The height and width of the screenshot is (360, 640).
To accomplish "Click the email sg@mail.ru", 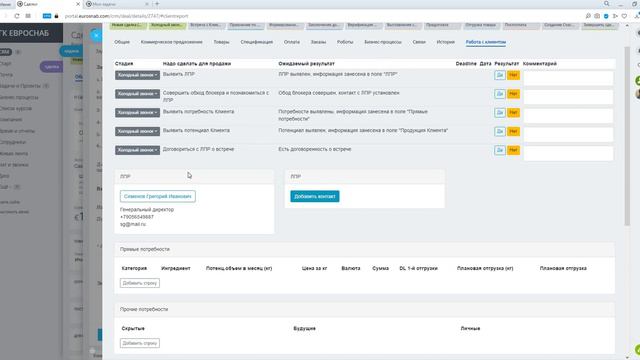I will pos(133,224).
